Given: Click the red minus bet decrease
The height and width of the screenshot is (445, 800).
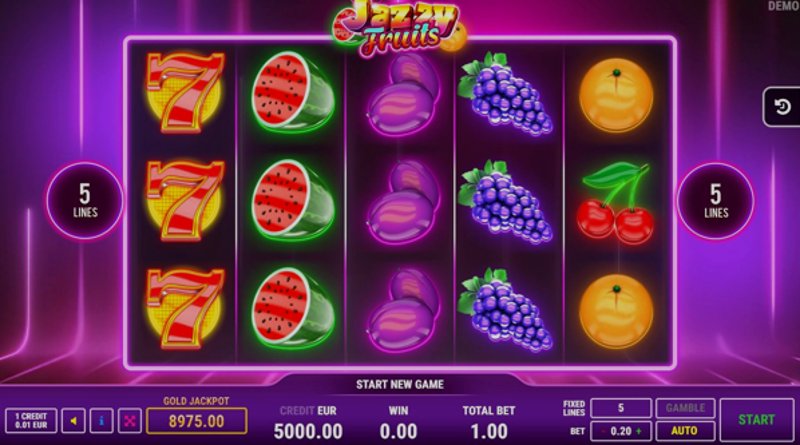Looking at the screenshot, I should (x=604, y=431).
